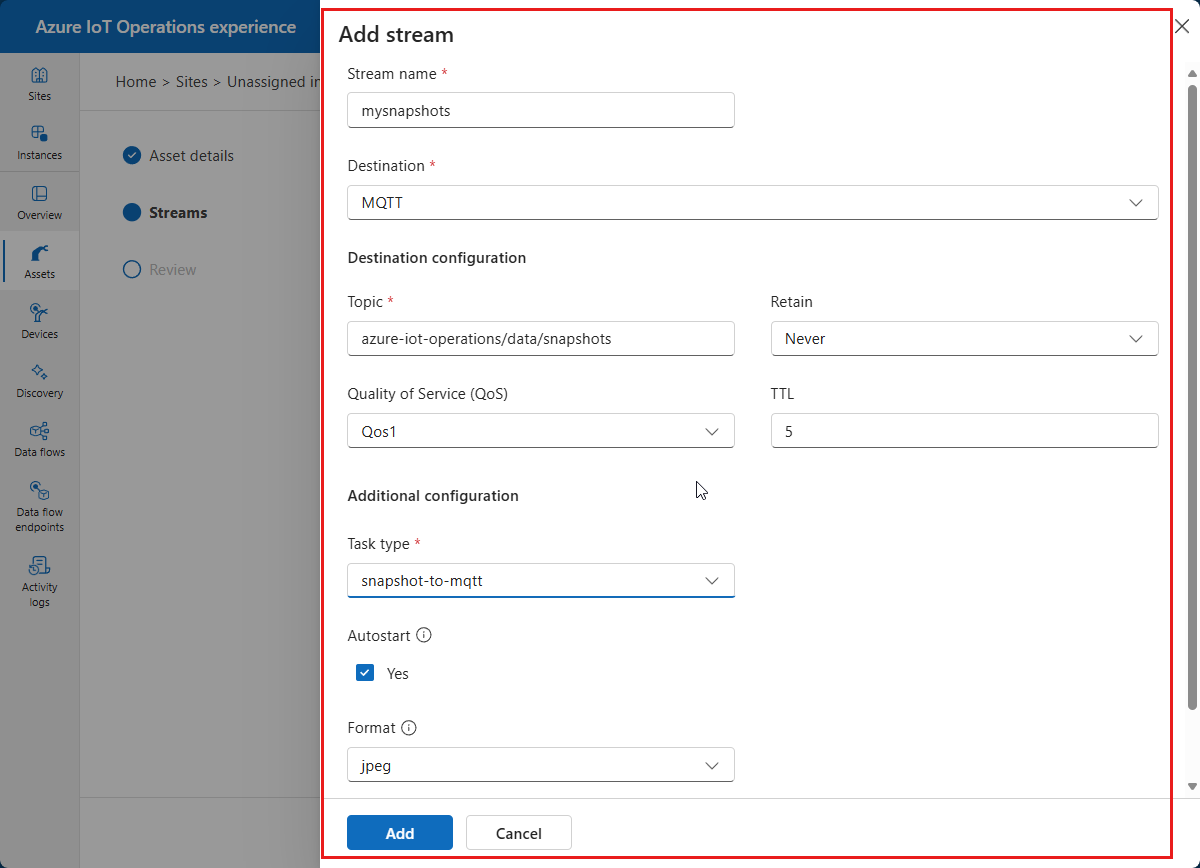Open the Retain dropdown set to Never
The height and width of the screenshot is (868, 1200).
coord(965,338)
